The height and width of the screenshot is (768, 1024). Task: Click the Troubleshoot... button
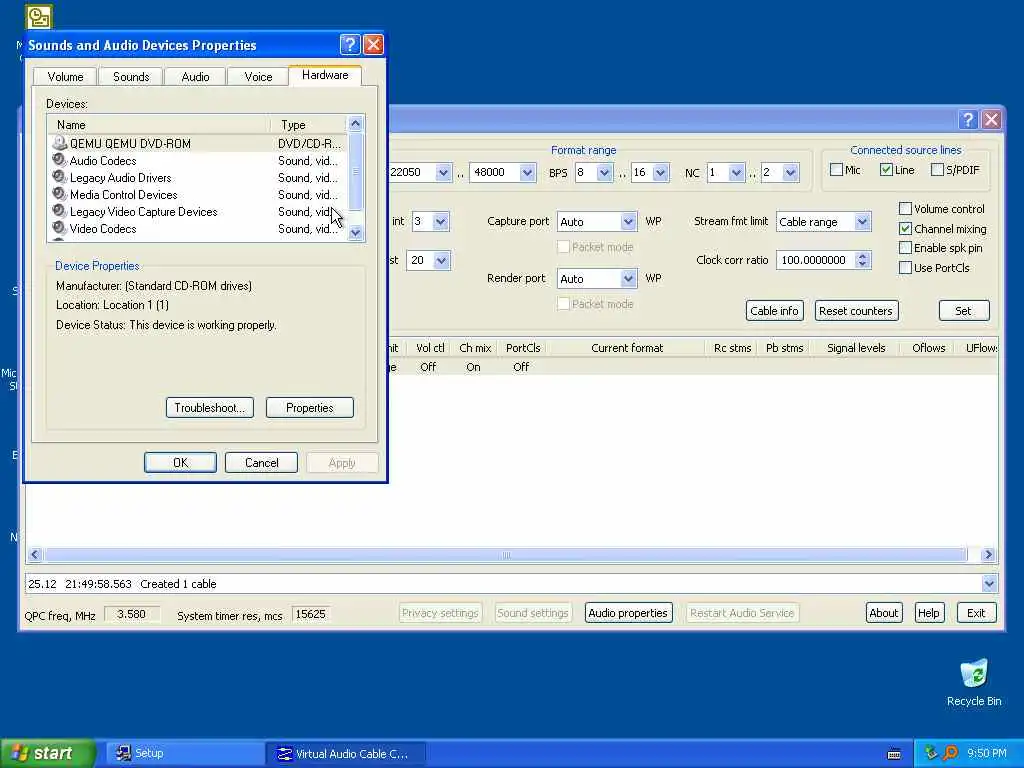click(210, 408)
